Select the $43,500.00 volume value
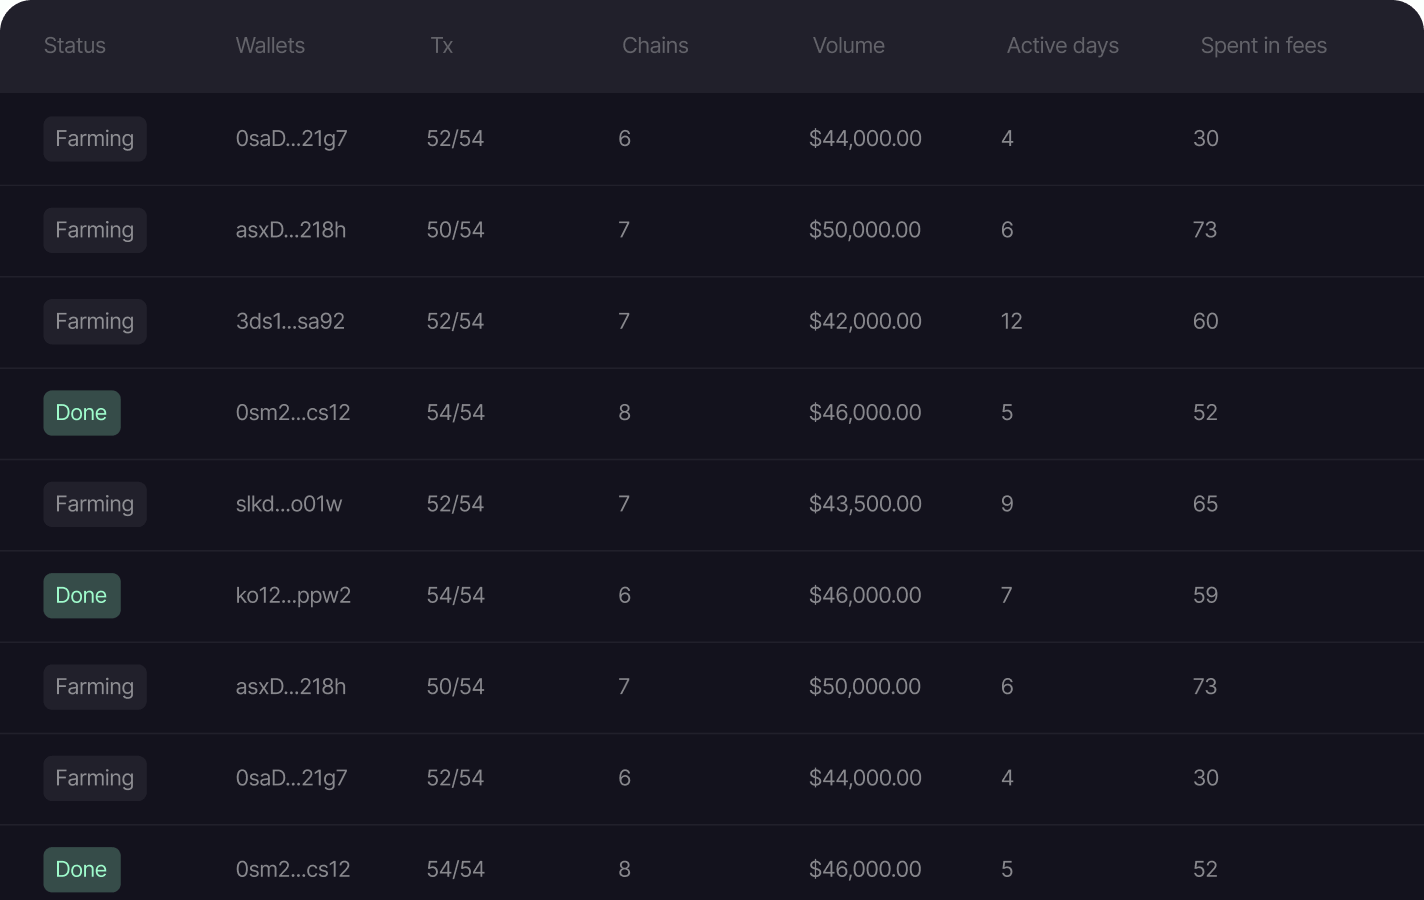 pos(865,504)
